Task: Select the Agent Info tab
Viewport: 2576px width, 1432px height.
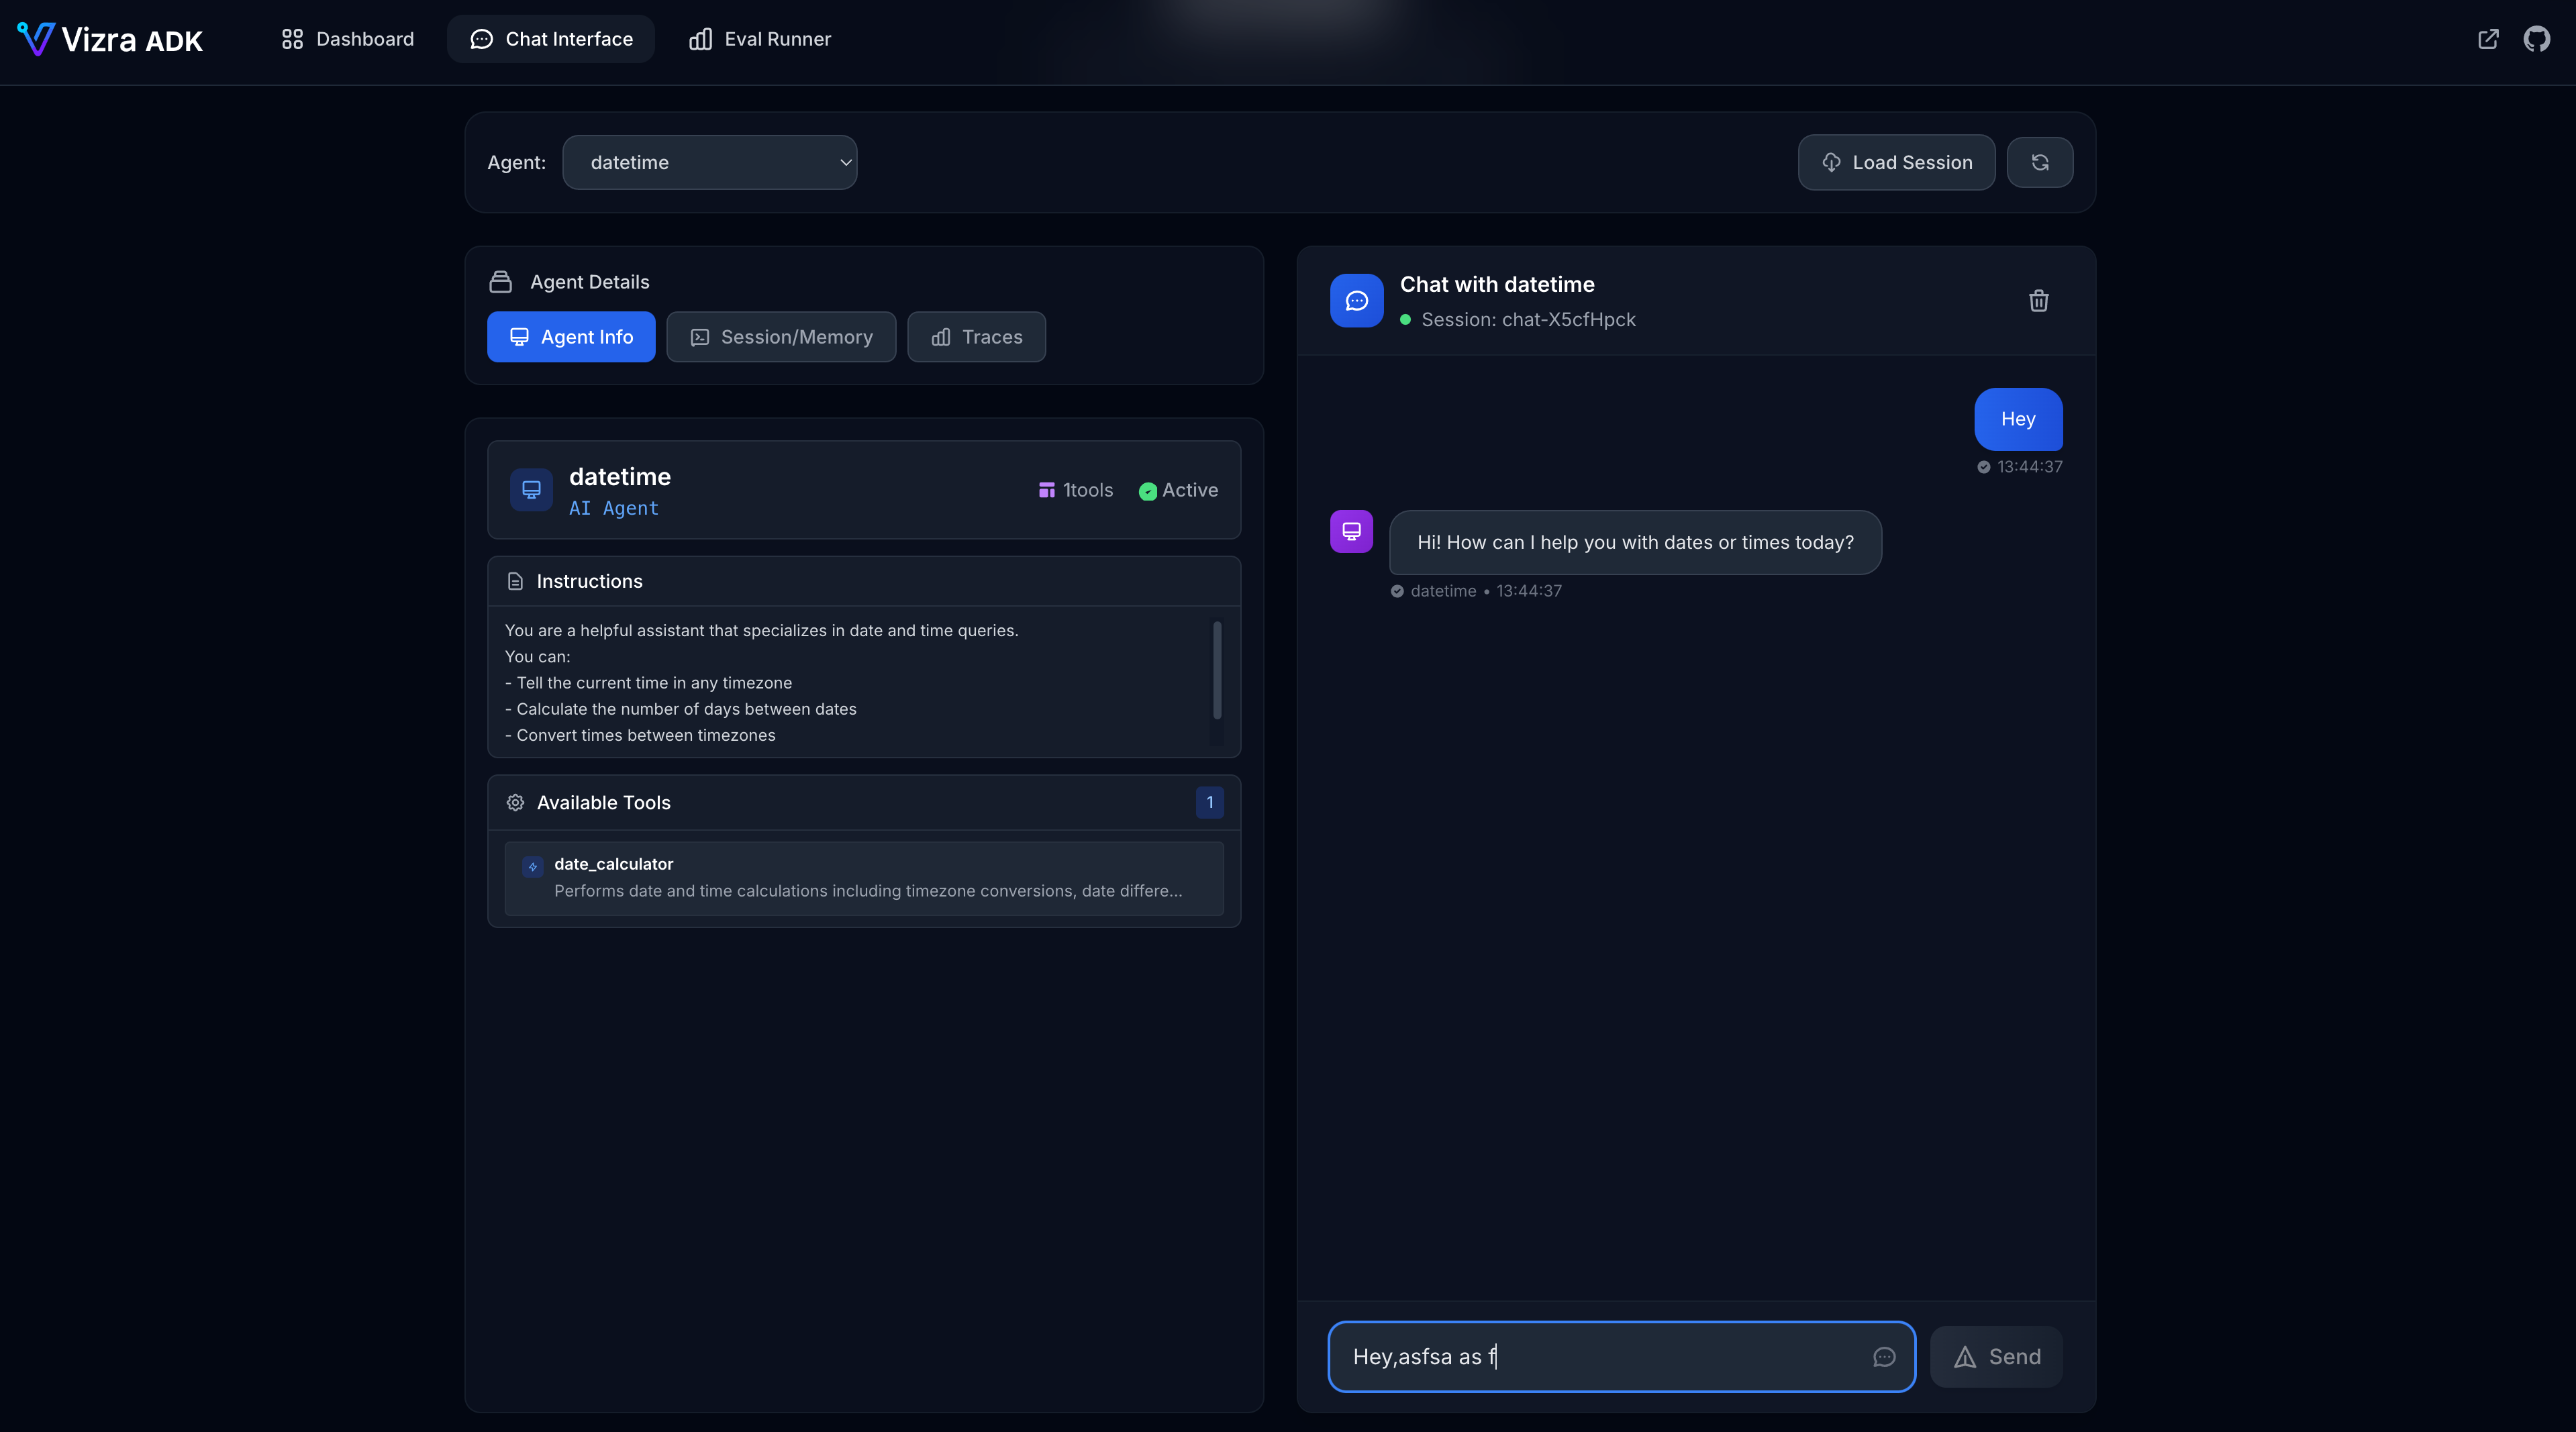Action: pyautogui.click(x=571, y=337)
